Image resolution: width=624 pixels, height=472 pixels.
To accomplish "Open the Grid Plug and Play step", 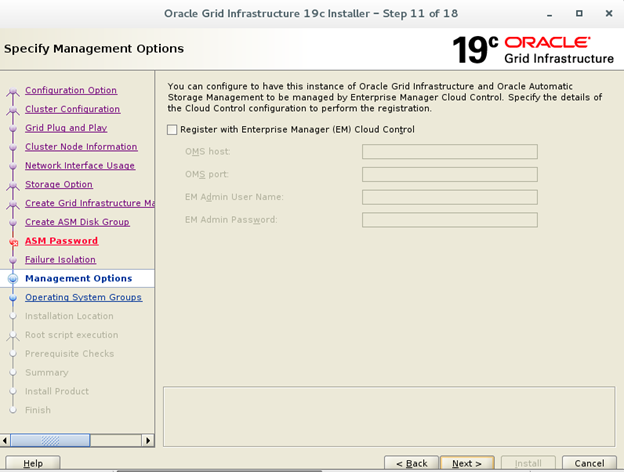I will tap(66, 128).
